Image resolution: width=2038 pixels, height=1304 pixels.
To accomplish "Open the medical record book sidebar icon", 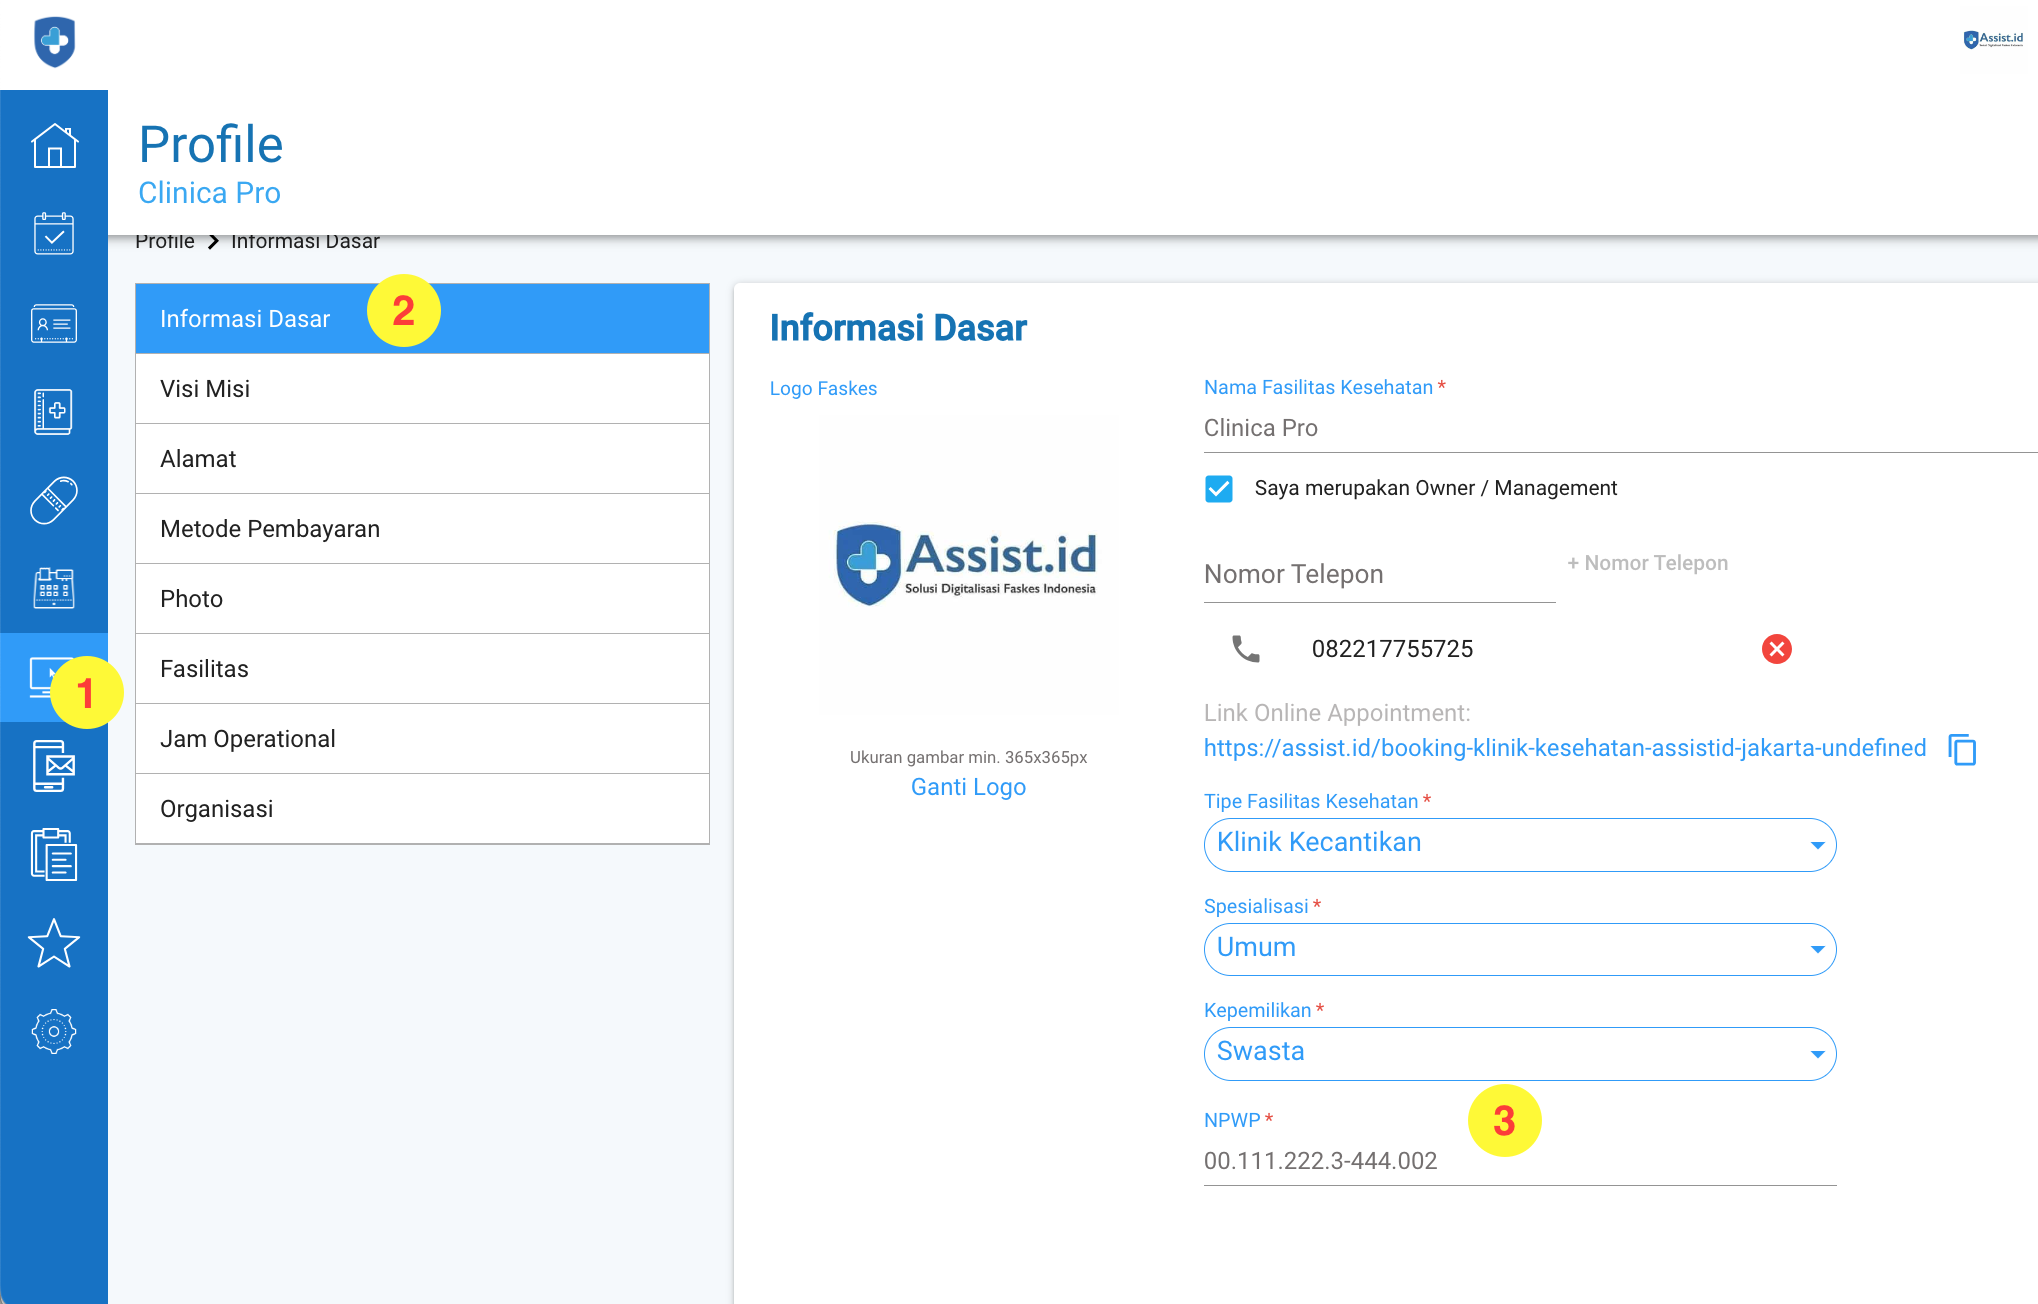I will tap(54, 411).
